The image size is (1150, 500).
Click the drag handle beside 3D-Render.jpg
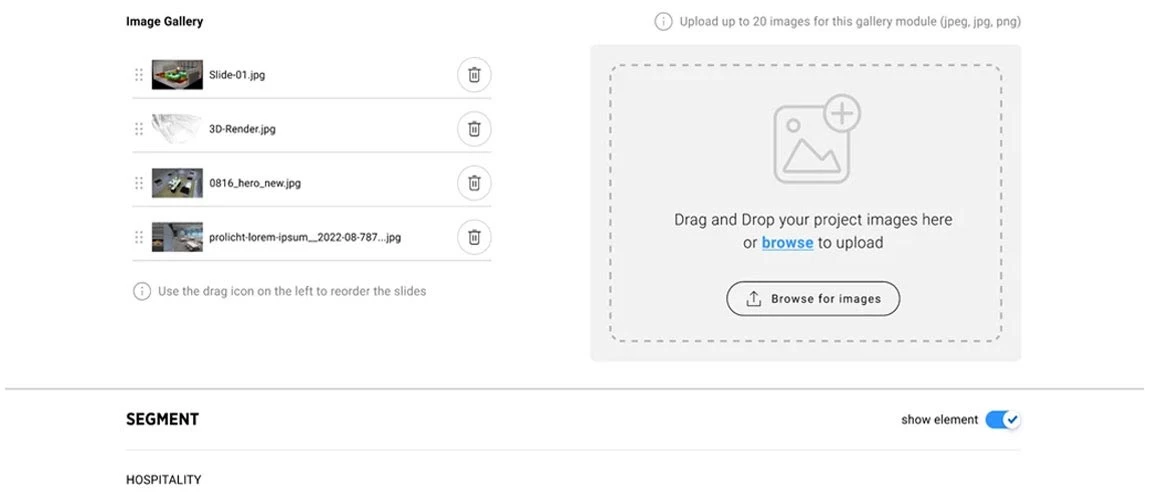coord(139,129)
